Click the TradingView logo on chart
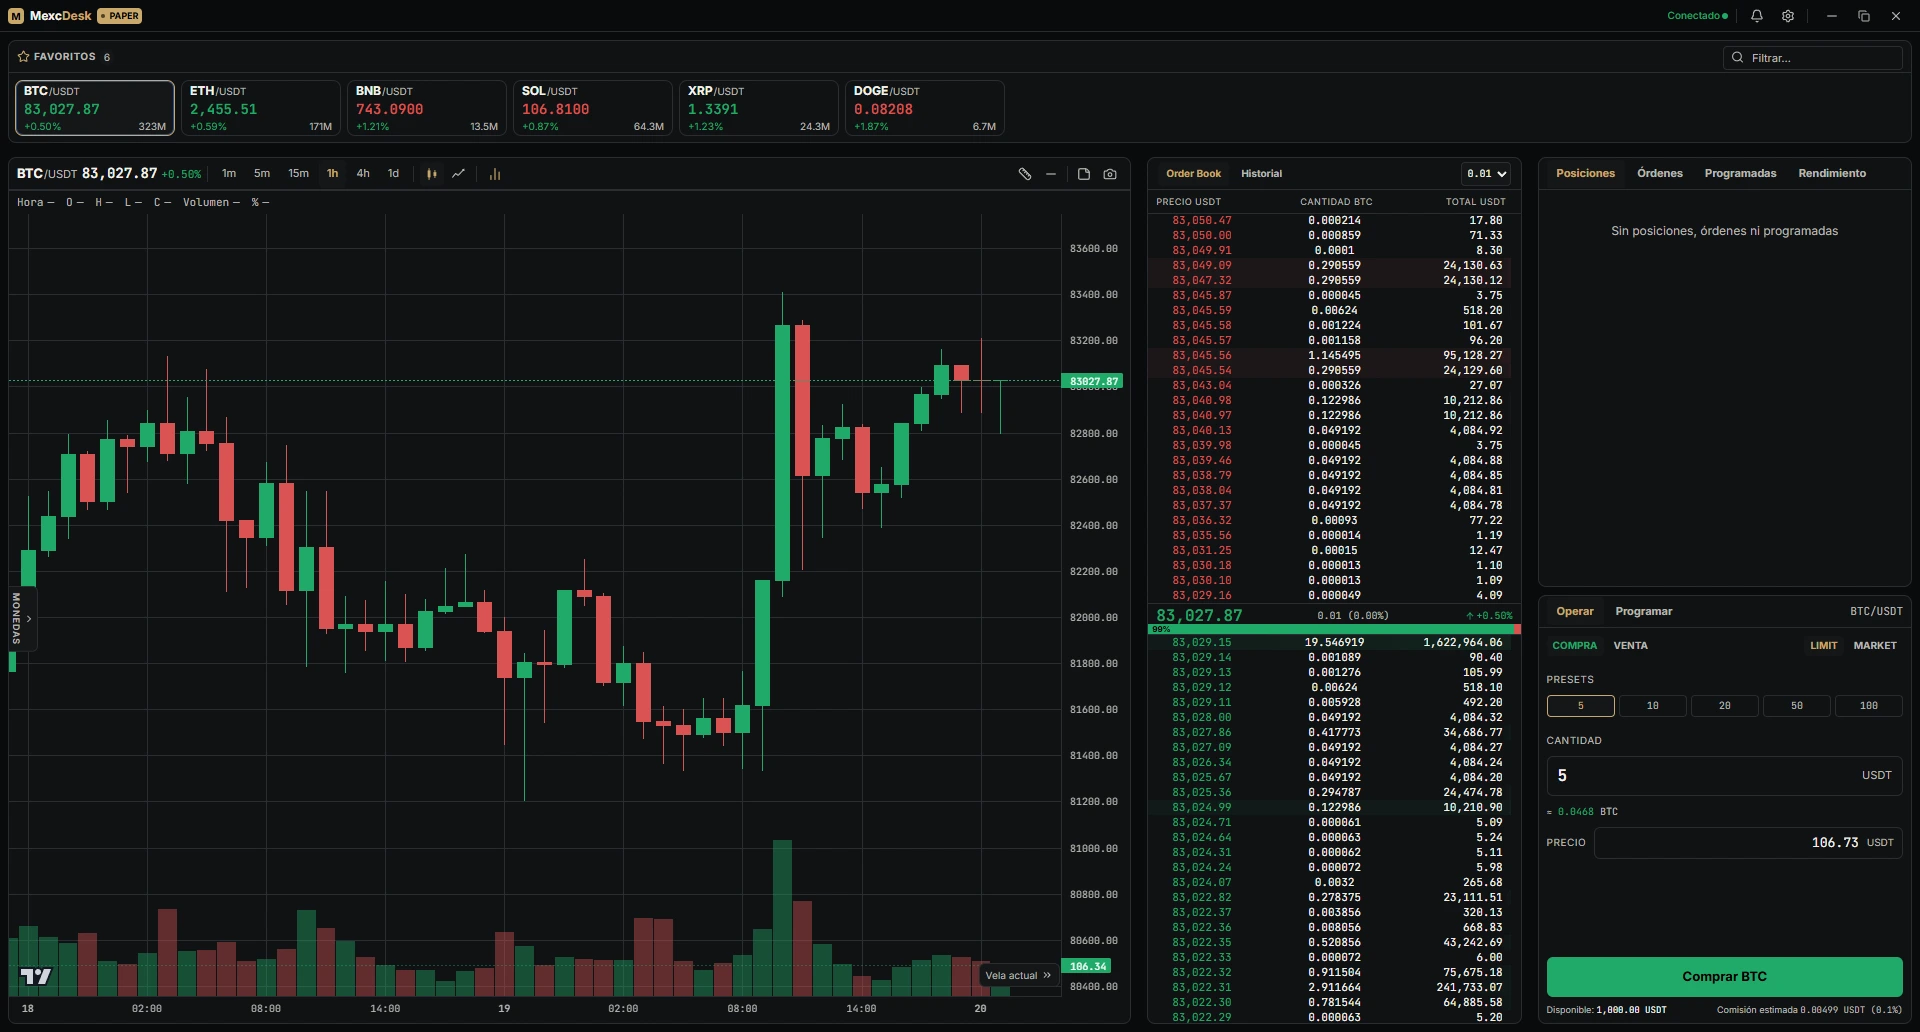This screenshot has width=1920, height=1032. tap(36, 976)
